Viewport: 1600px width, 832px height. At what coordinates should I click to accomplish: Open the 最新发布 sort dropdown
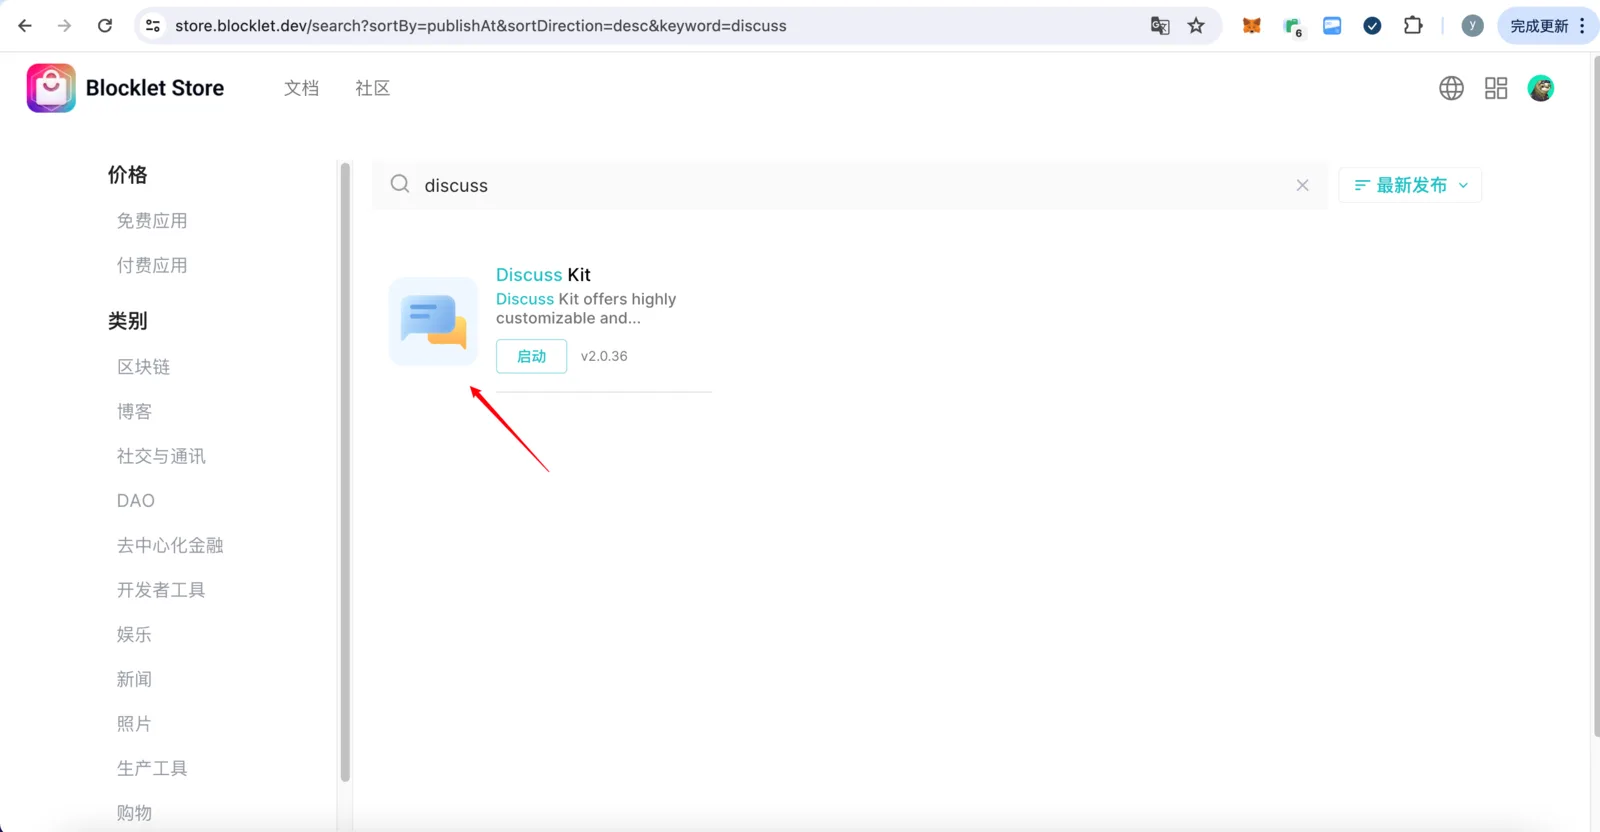1410,185
